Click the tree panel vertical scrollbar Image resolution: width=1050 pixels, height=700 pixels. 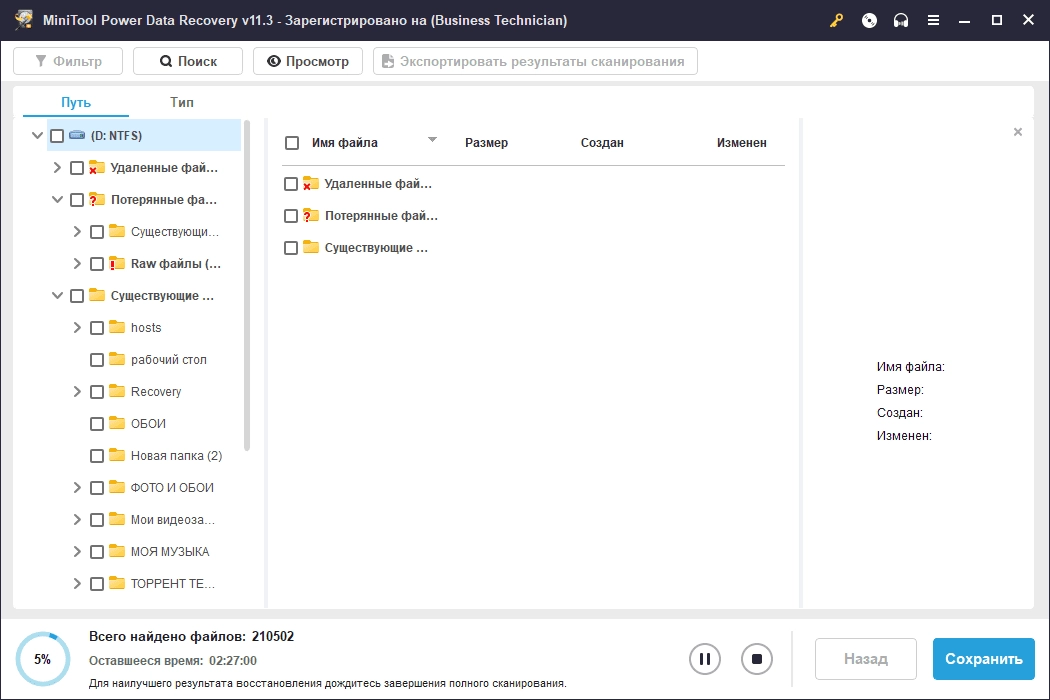tap(246, 286)
